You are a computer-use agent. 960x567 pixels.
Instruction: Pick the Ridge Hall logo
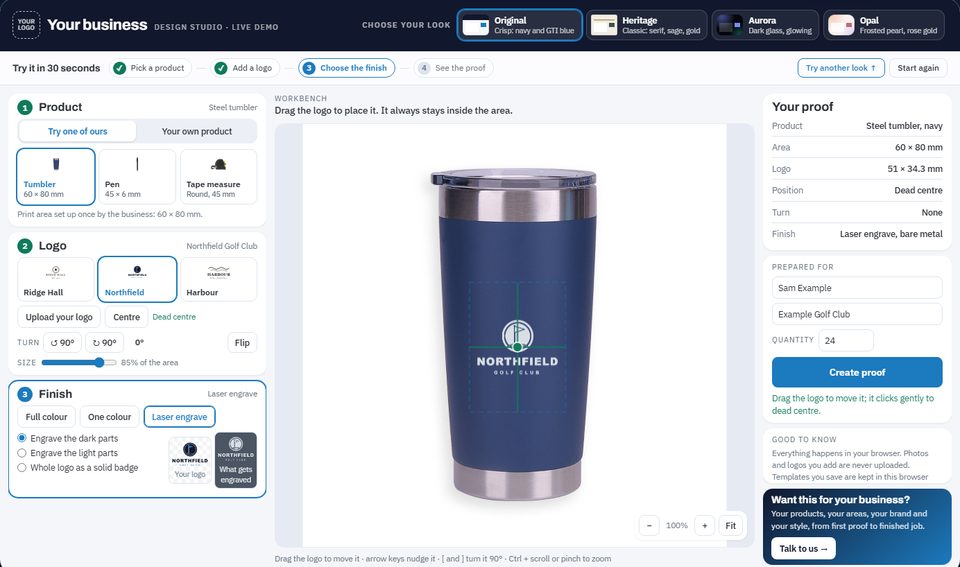coord(56,279)
